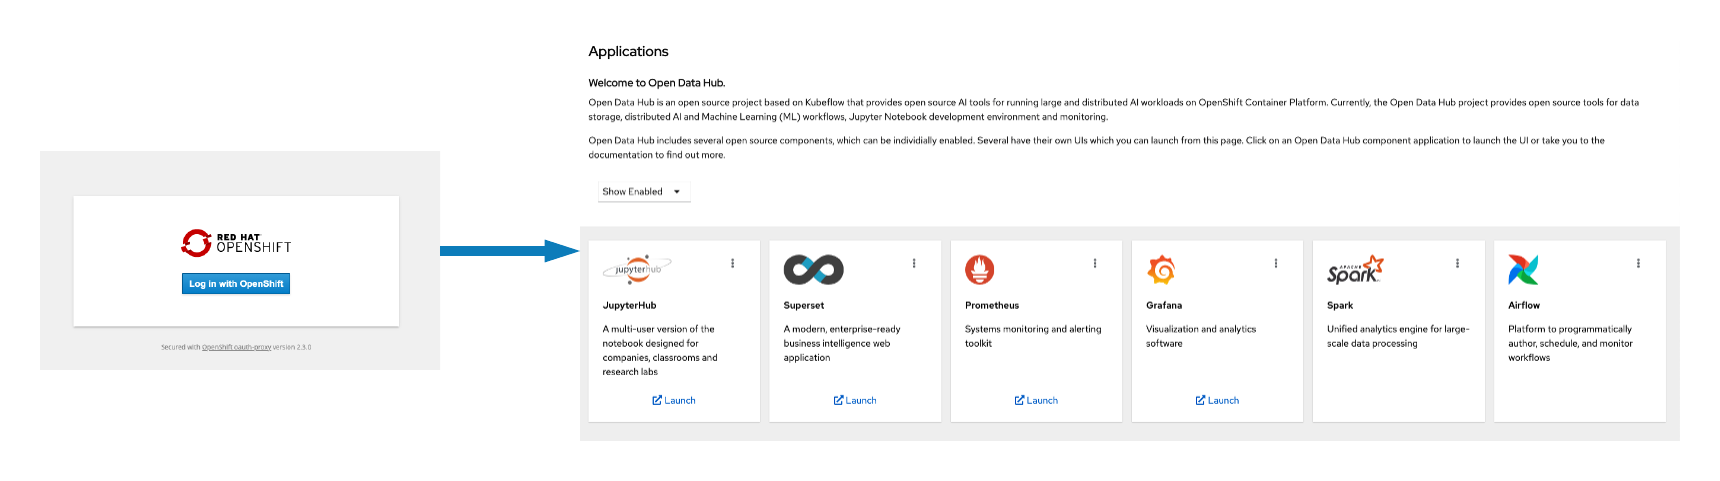Viewport: 1720px width, 481px height.
Task: Open the OpenShift oauth-proxy link
Action: [236, 348]
